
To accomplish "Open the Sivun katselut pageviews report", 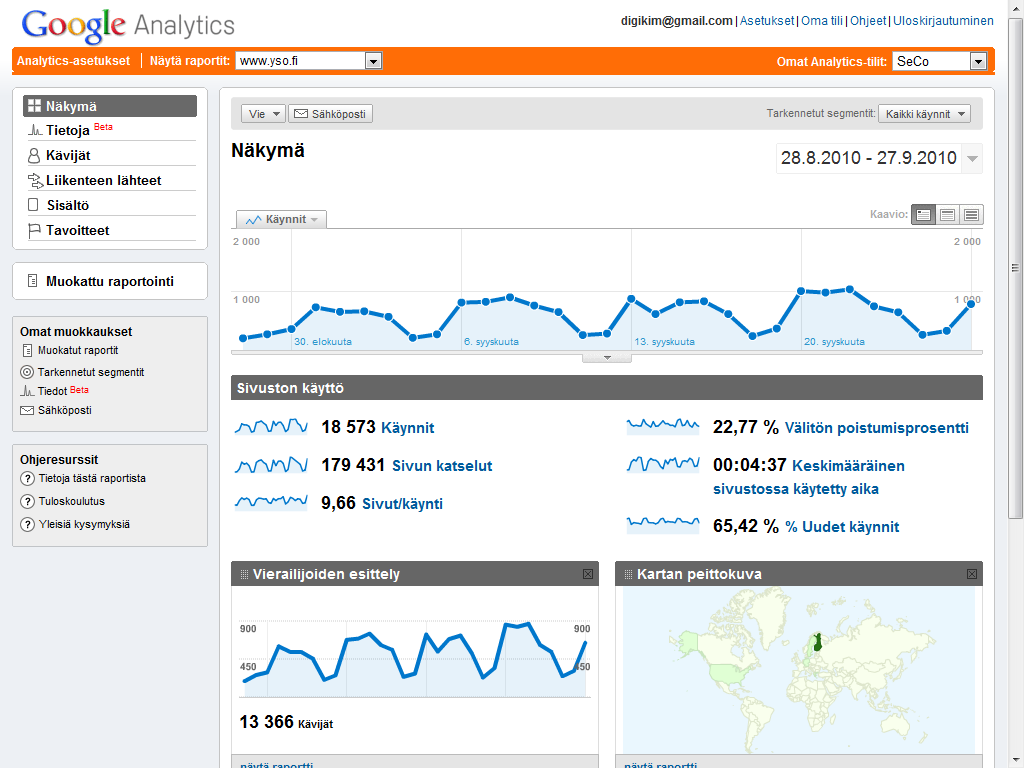I will click(x=442, y=466).
